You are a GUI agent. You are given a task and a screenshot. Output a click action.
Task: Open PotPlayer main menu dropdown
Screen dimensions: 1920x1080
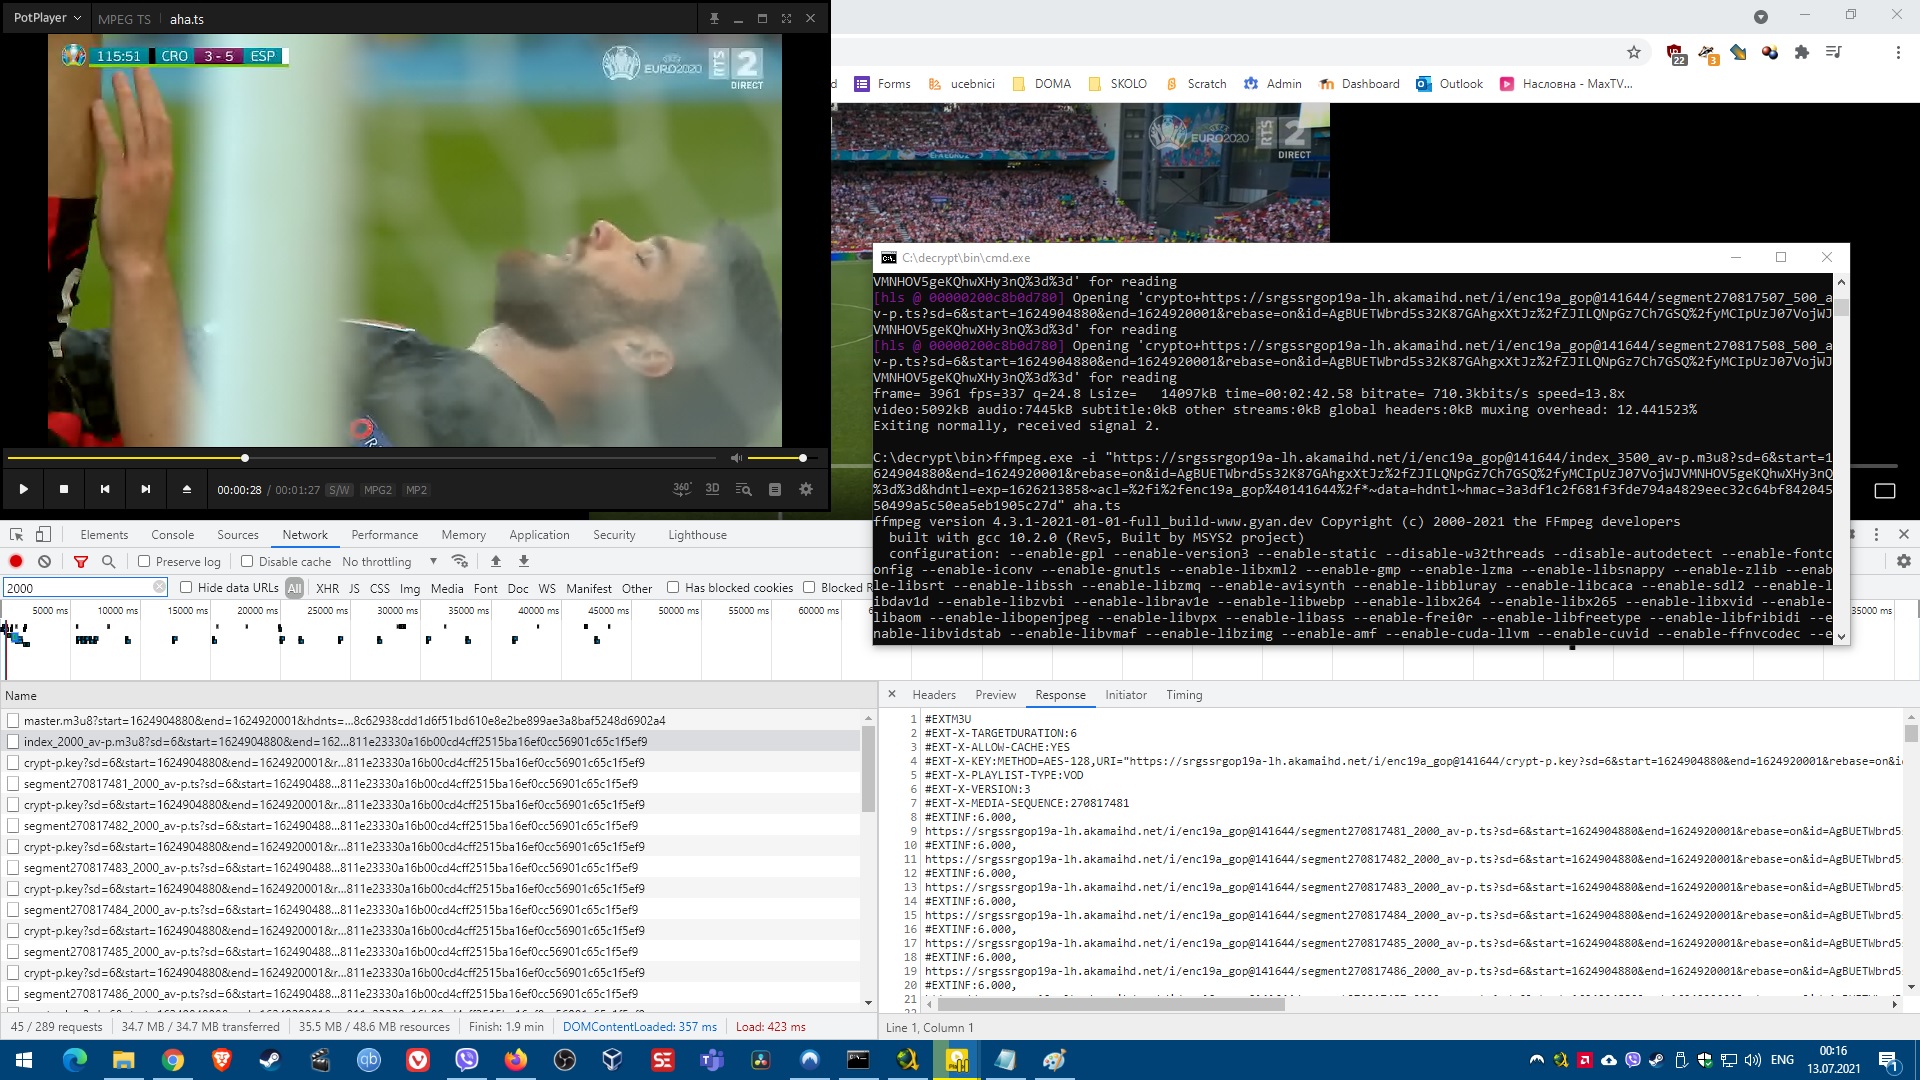tap(47, 18)
